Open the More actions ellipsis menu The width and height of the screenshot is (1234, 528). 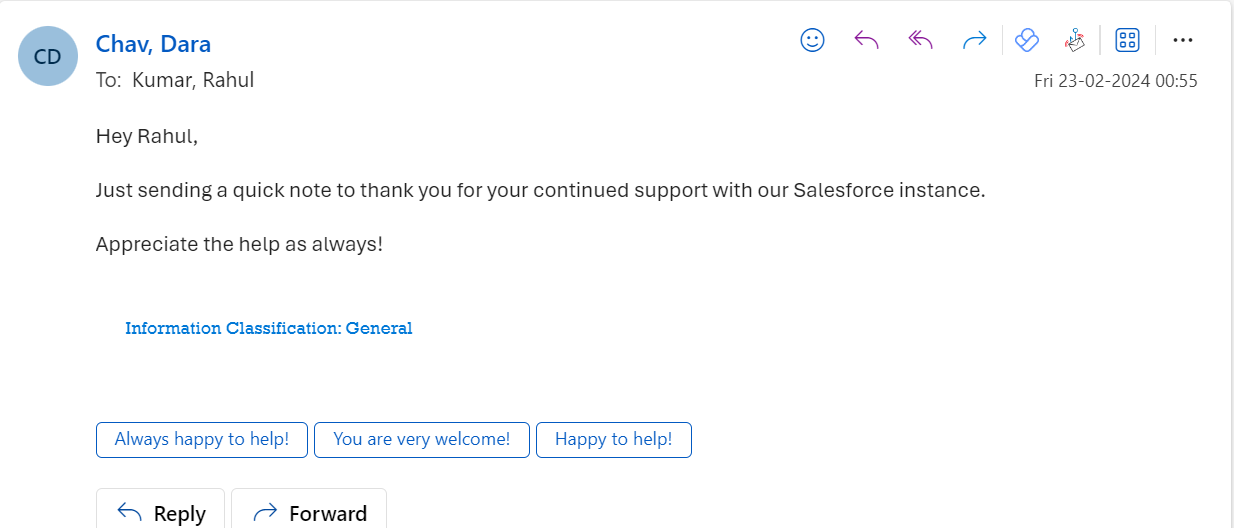[1183, 40]
